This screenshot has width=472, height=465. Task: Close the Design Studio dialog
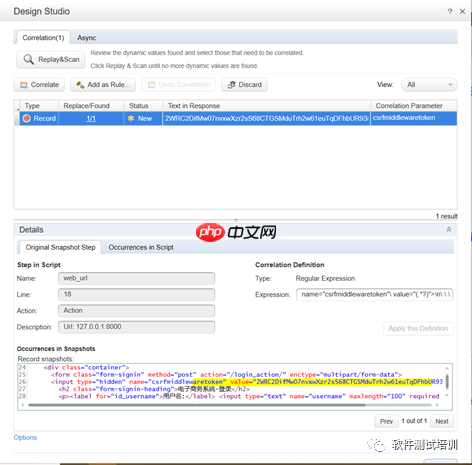pyautogui.click(x=462, y=11)
